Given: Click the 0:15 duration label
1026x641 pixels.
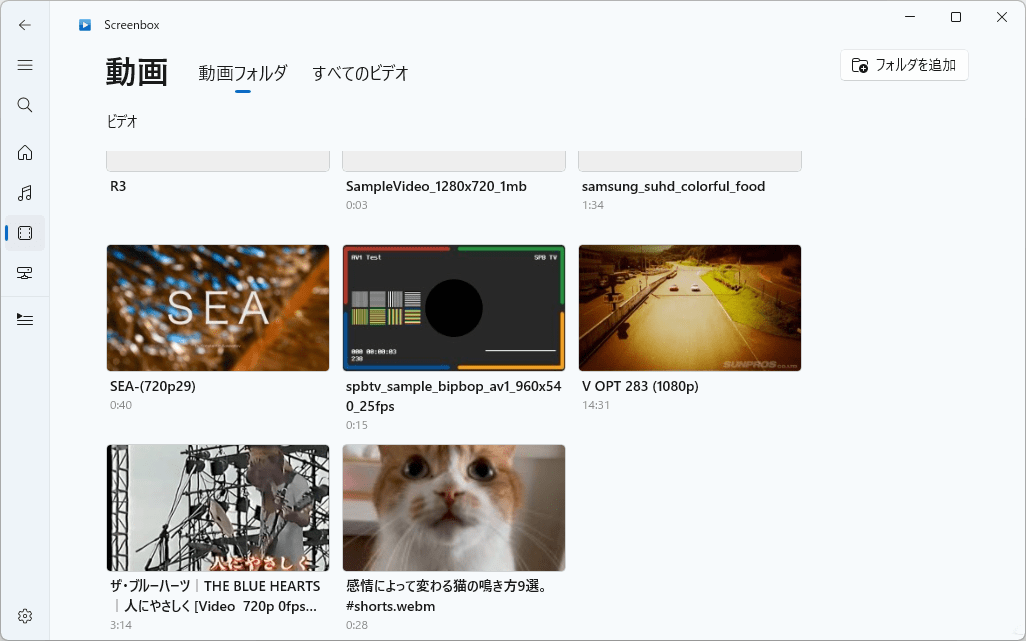Looking at the screenshot, I should 357,425.
